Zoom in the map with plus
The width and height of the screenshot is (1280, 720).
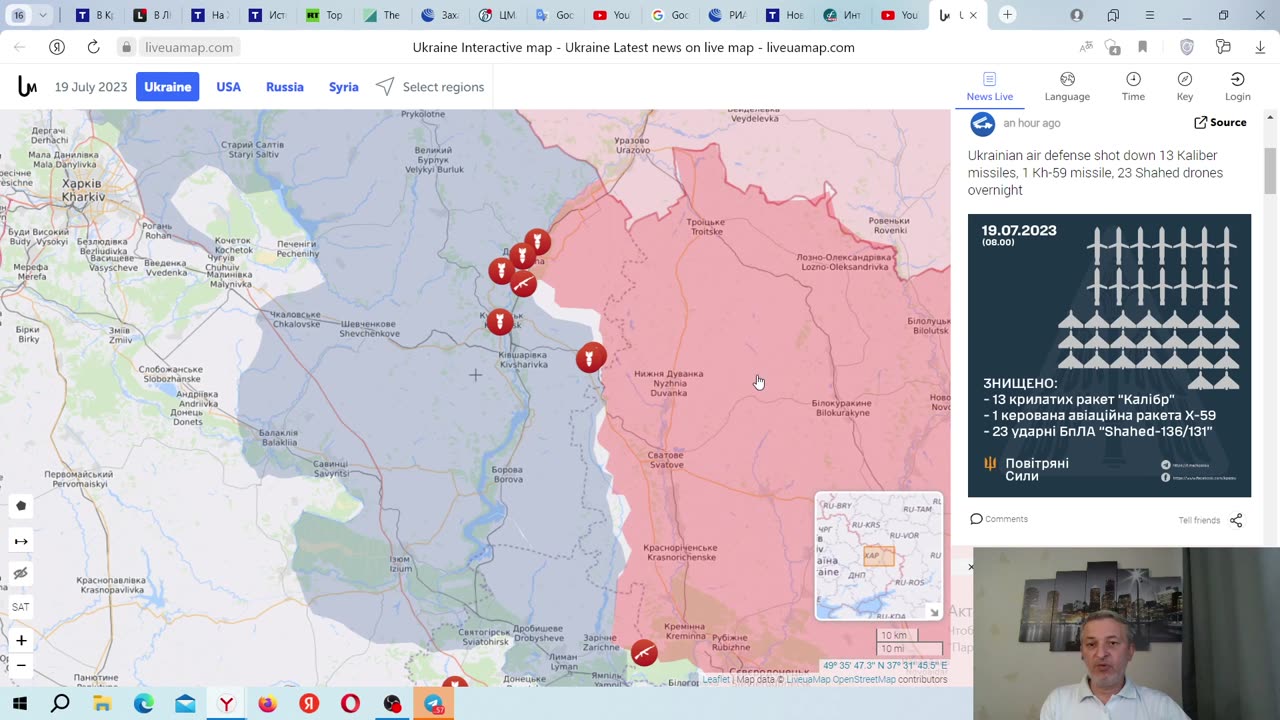pyautogui.click(x=21, y=640)
